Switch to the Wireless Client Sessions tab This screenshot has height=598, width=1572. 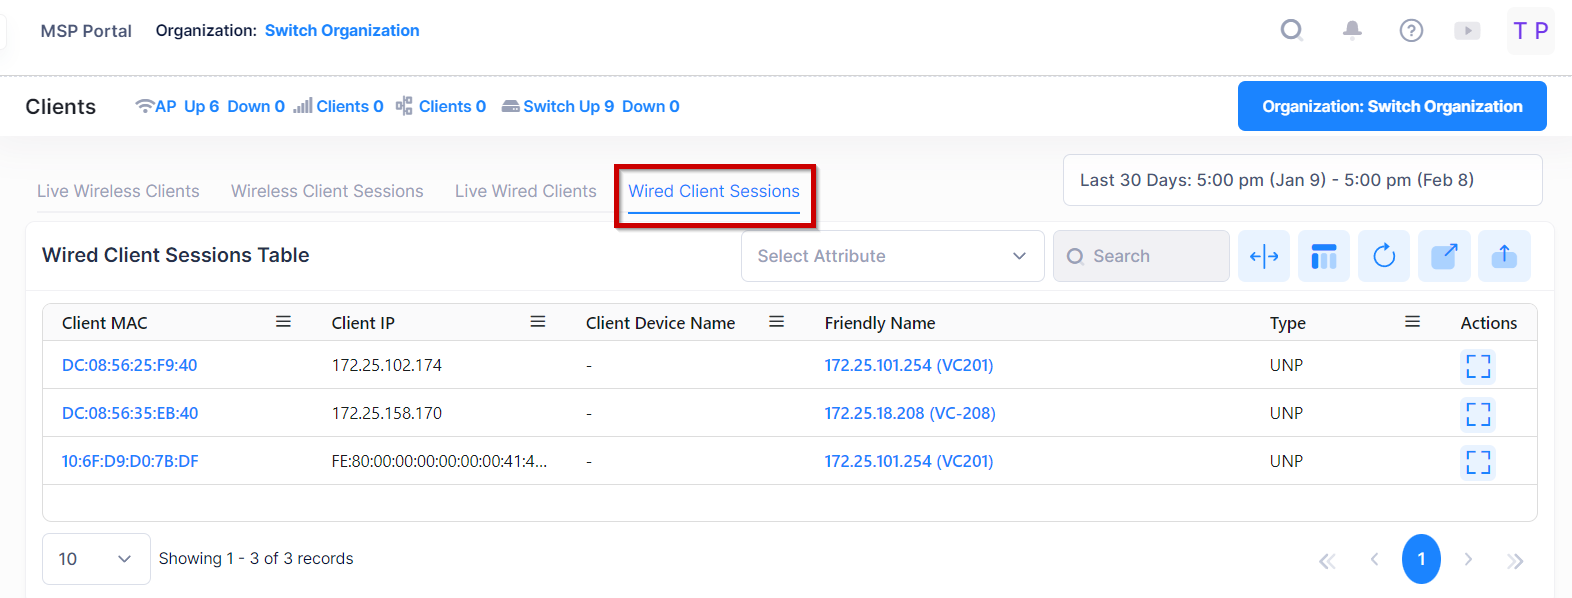click(x=327, y=191)
